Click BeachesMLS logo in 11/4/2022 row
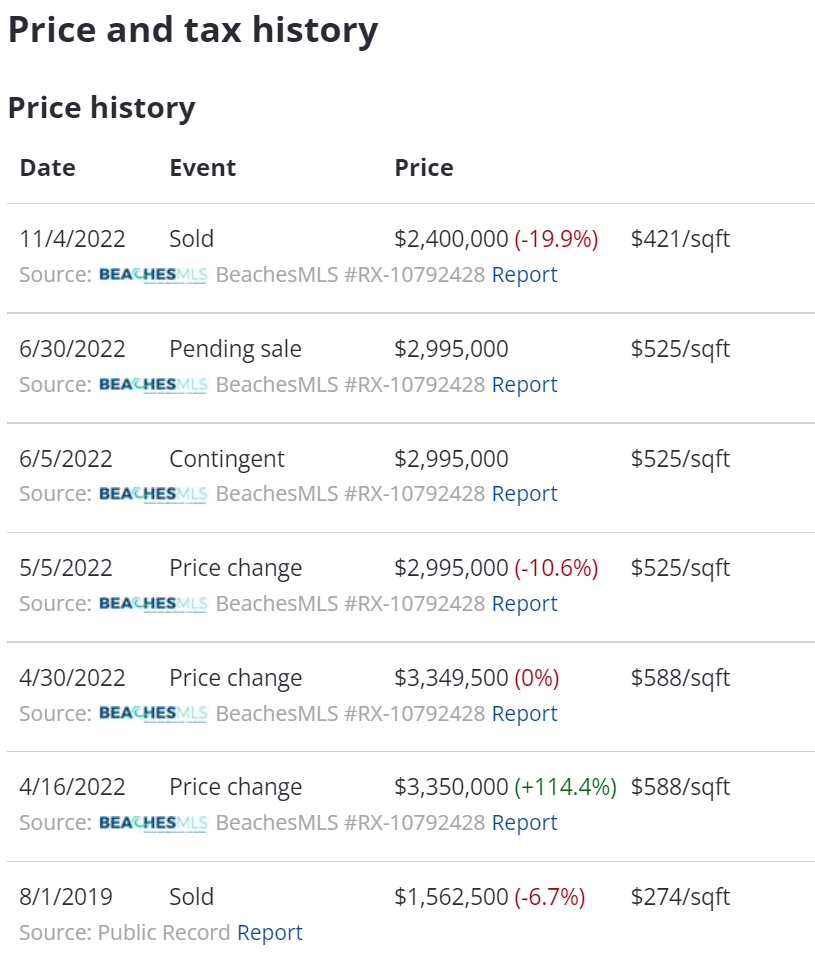 point(153,275)
